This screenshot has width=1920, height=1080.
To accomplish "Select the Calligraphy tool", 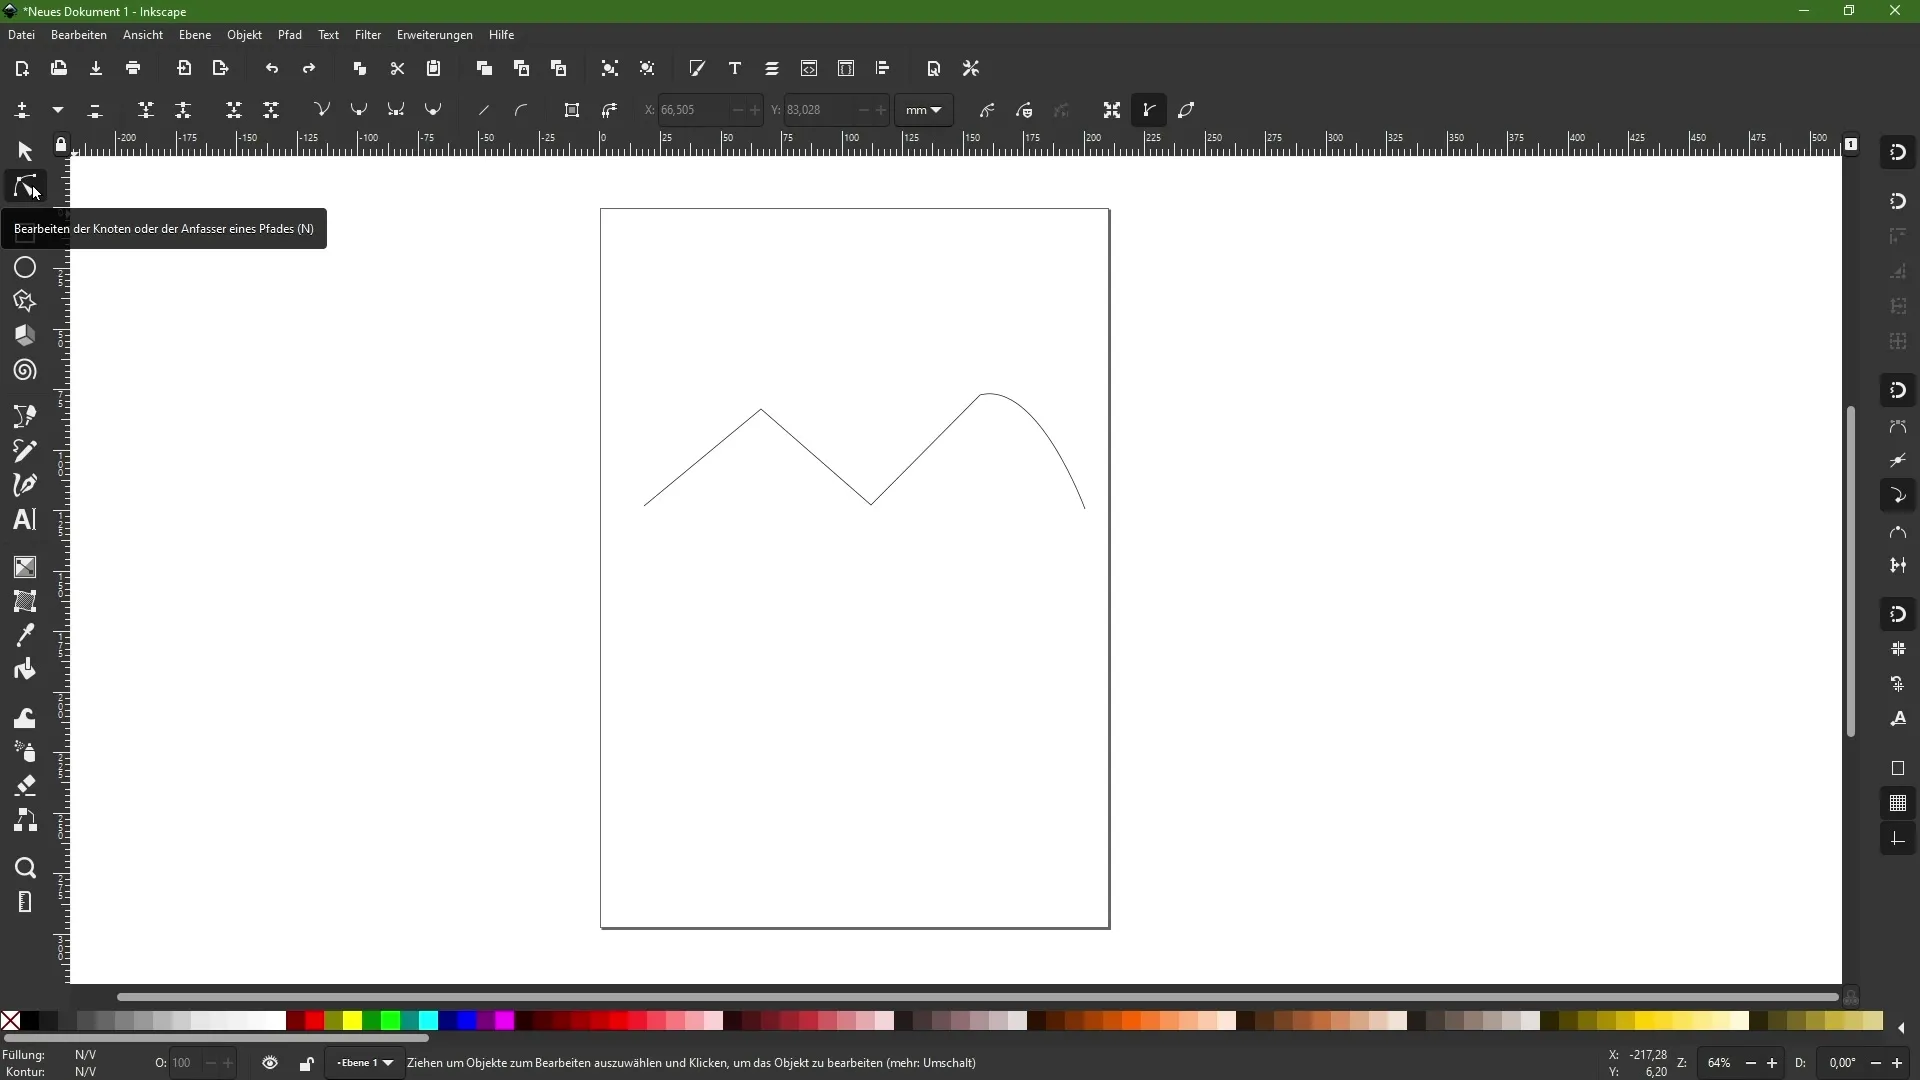I will tap(25, 485).
